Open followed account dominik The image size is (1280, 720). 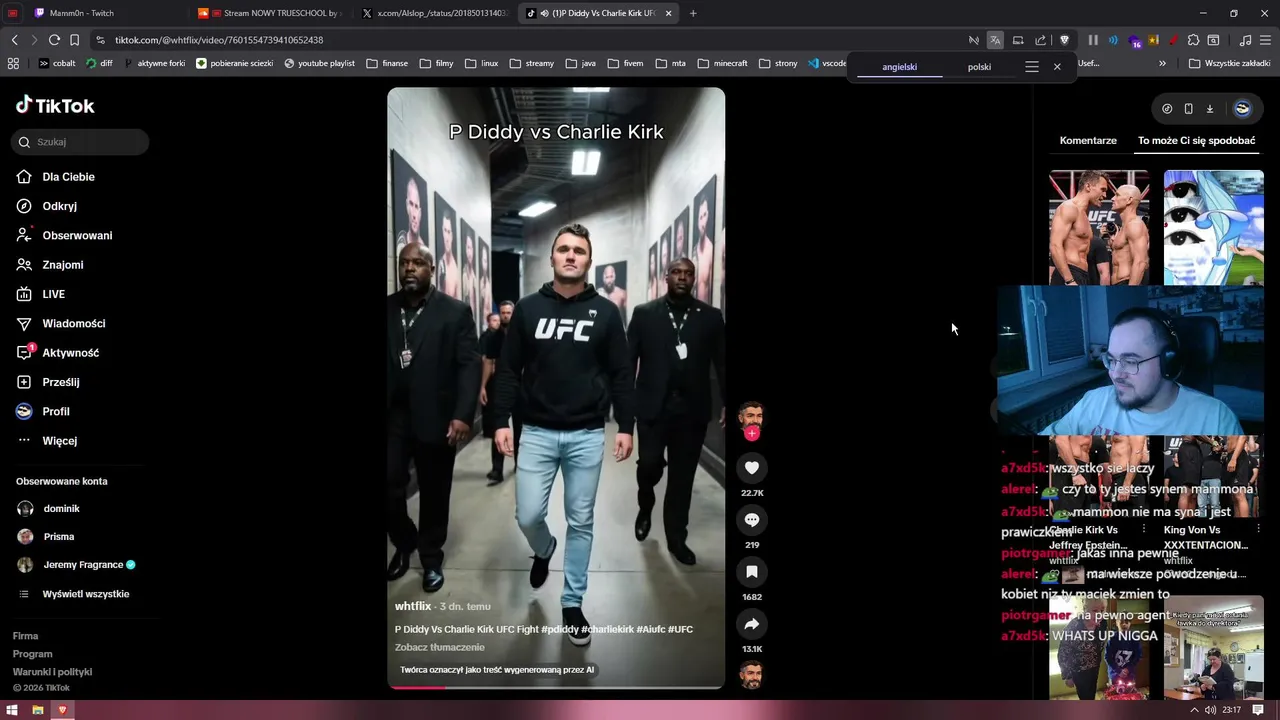[x=49, y=509]
